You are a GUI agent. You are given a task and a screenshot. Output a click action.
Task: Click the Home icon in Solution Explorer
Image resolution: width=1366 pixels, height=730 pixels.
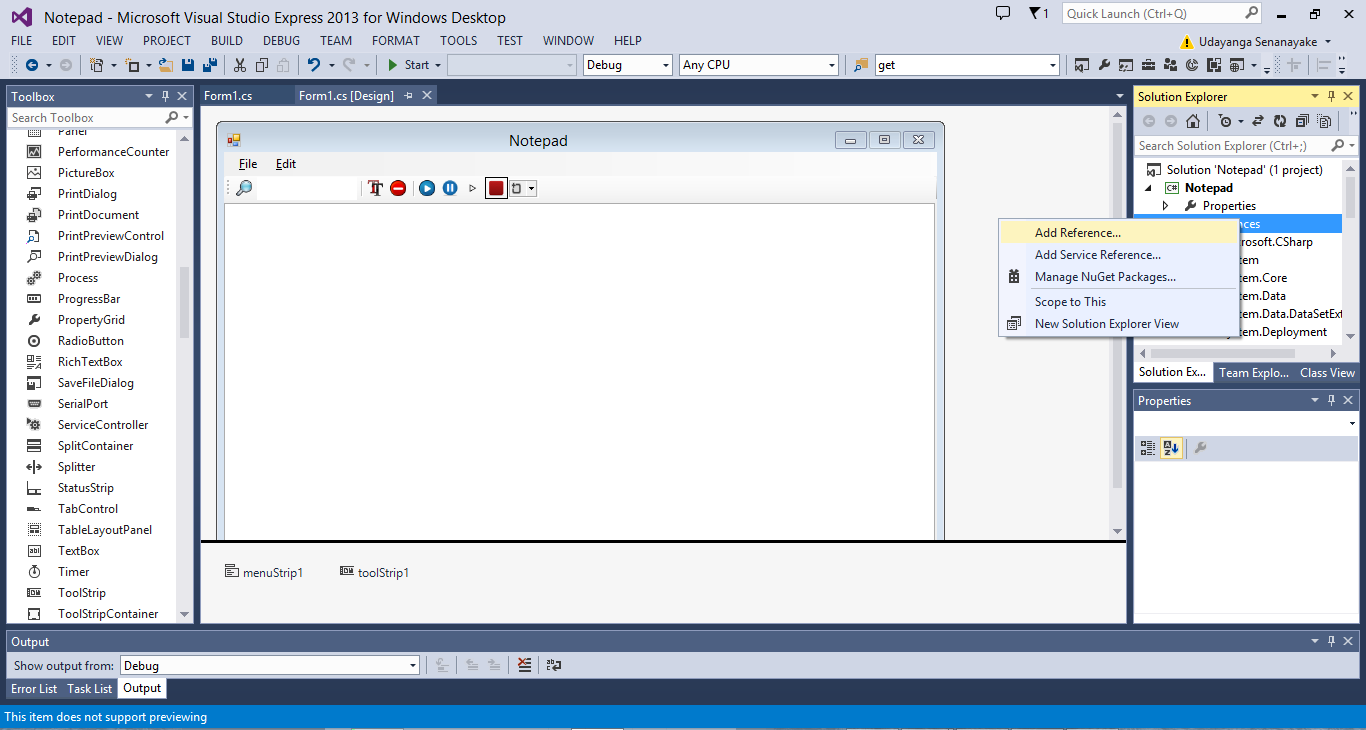pos(1193,121)
